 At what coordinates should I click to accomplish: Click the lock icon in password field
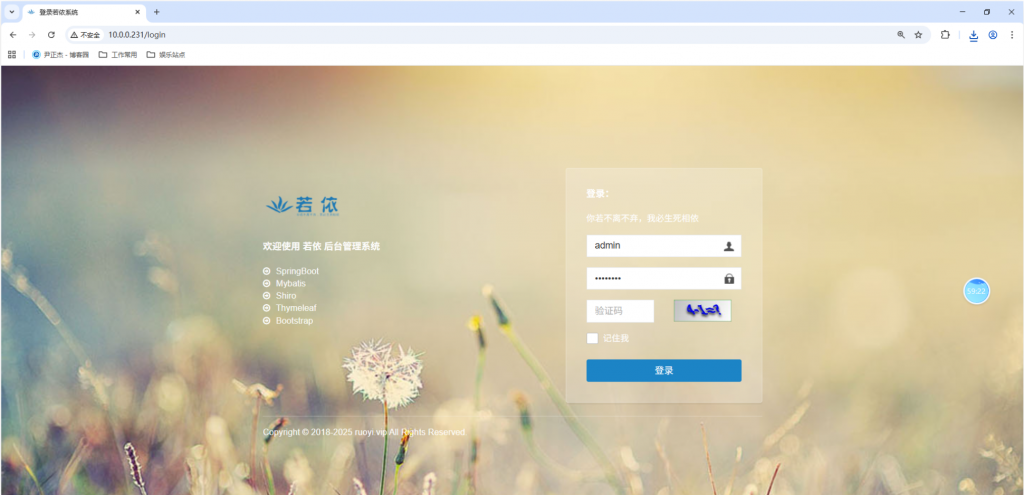[x=729, y=279]
